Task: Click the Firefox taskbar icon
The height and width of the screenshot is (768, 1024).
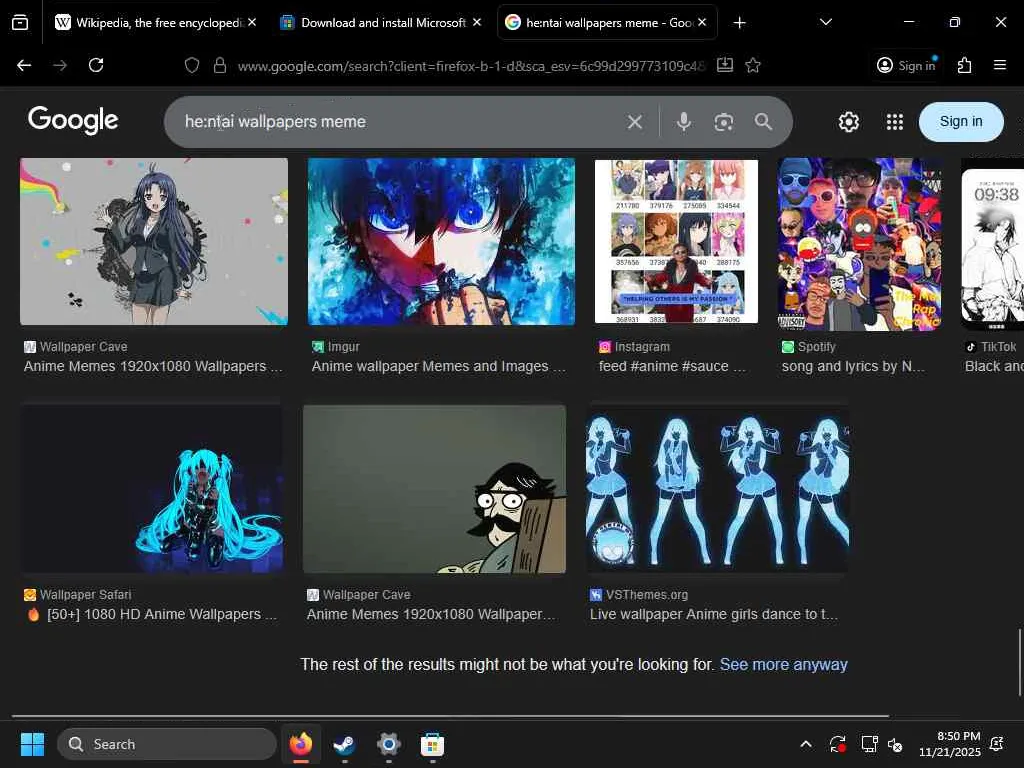Action: coord(301,744)
